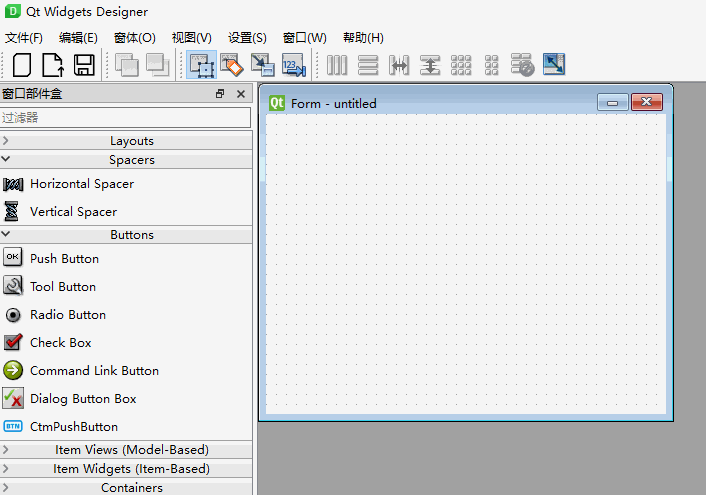The image size is (706, 495).
Task: Create a new form with the New icon
Action: (x=22, y=65)
